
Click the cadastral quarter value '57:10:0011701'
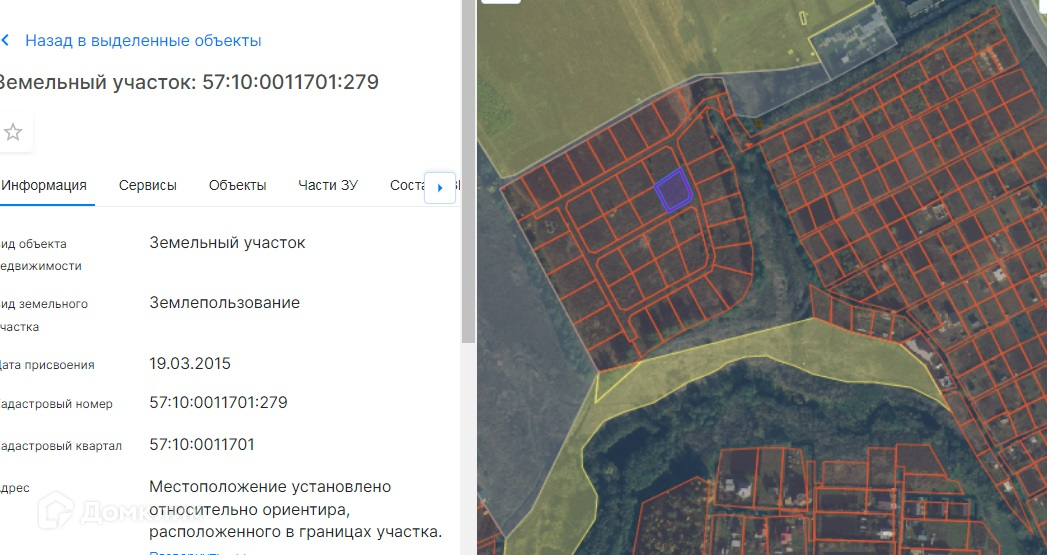coord(202,444)
